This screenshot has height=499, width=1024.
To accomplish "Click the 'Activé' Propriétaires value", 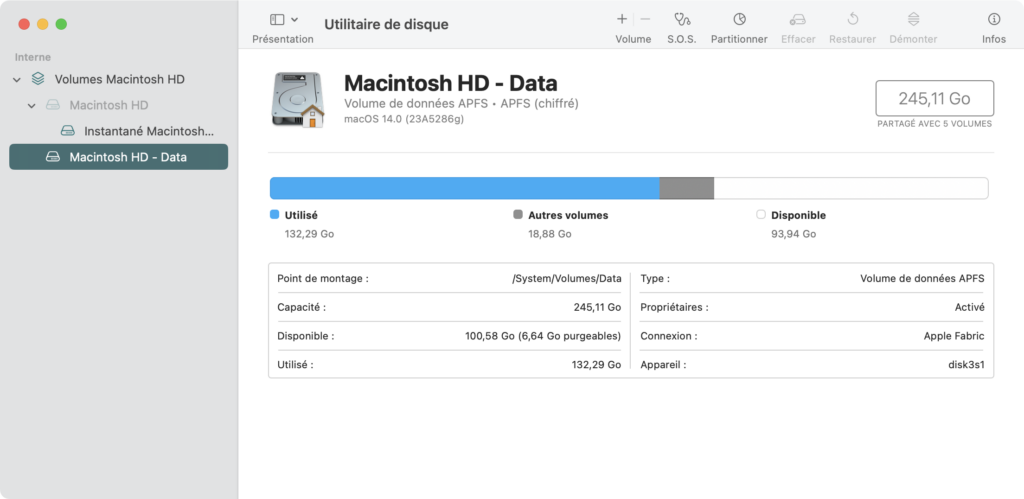I will (x=970, y=307).
